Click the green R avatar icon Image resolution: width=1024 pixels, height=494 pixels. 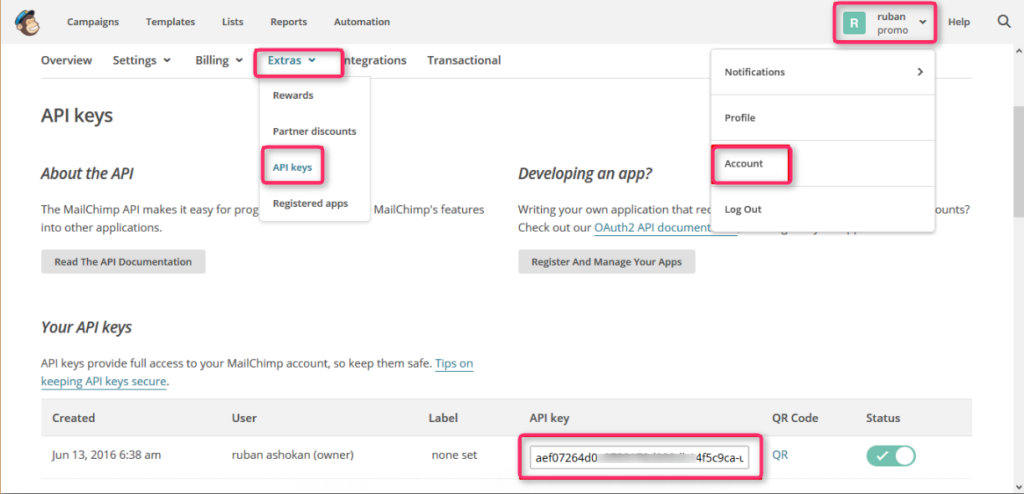coord(854,22)
